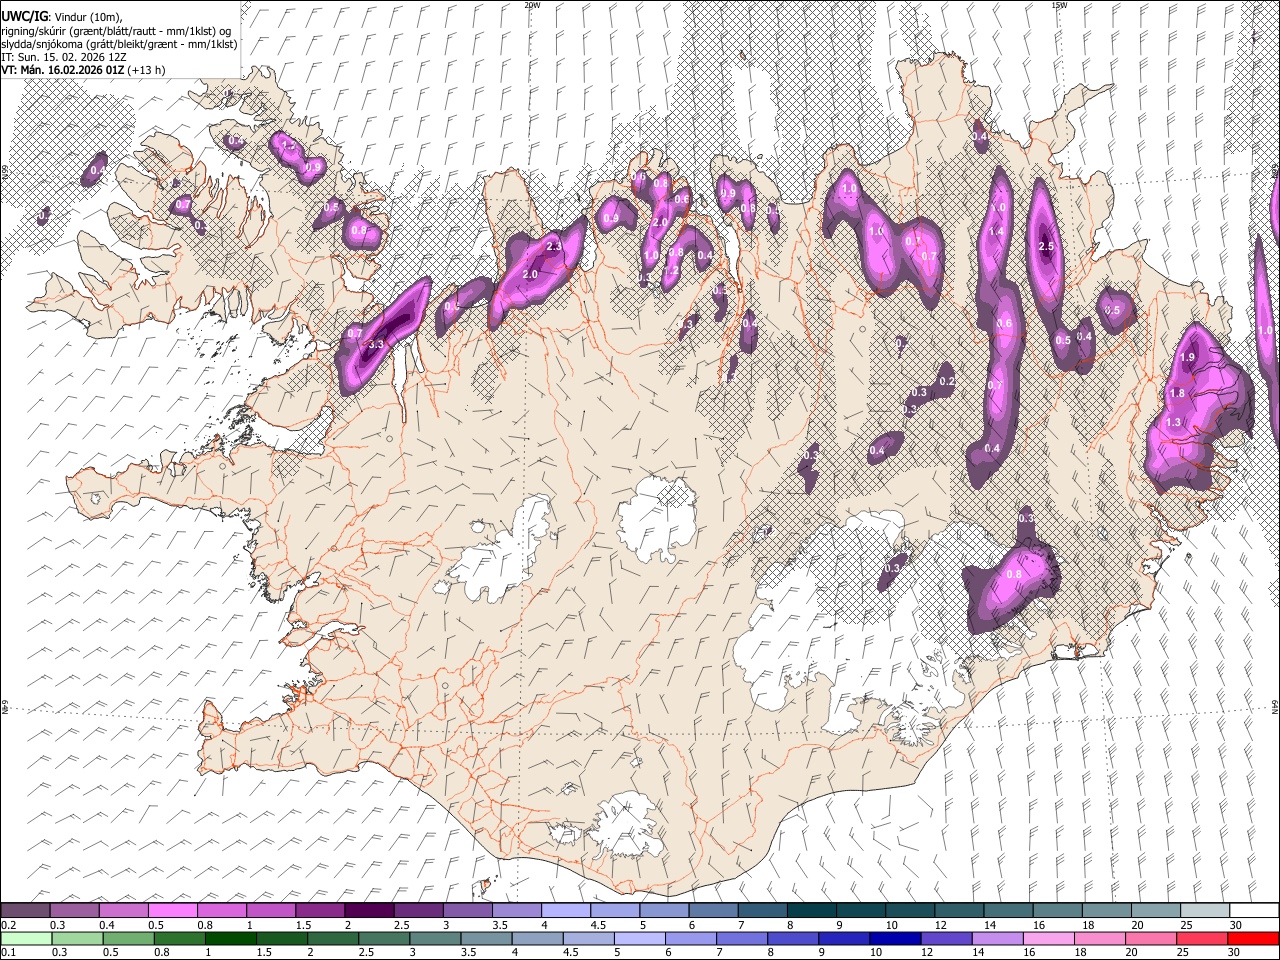Image resolution: width=1280 pixels, height=960 pixels.
Task: Pick top scale swatch between 1 and 1.5
Action: [x=271, y=911]
